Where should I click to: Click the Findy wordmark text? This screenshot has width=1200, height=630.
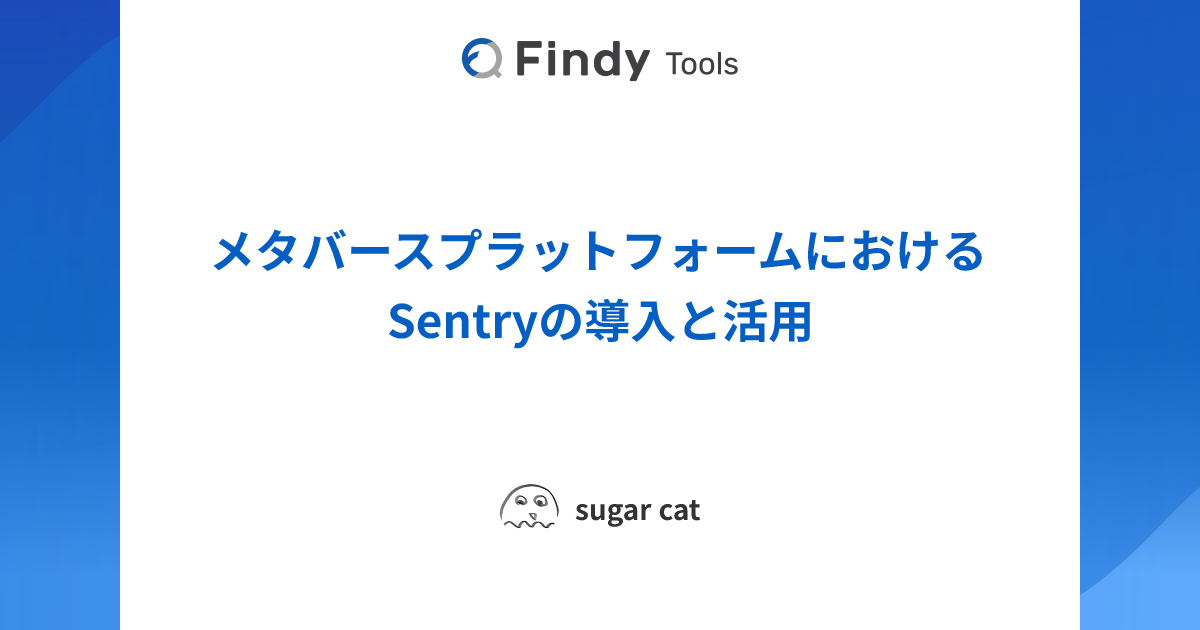coord(583,61)
